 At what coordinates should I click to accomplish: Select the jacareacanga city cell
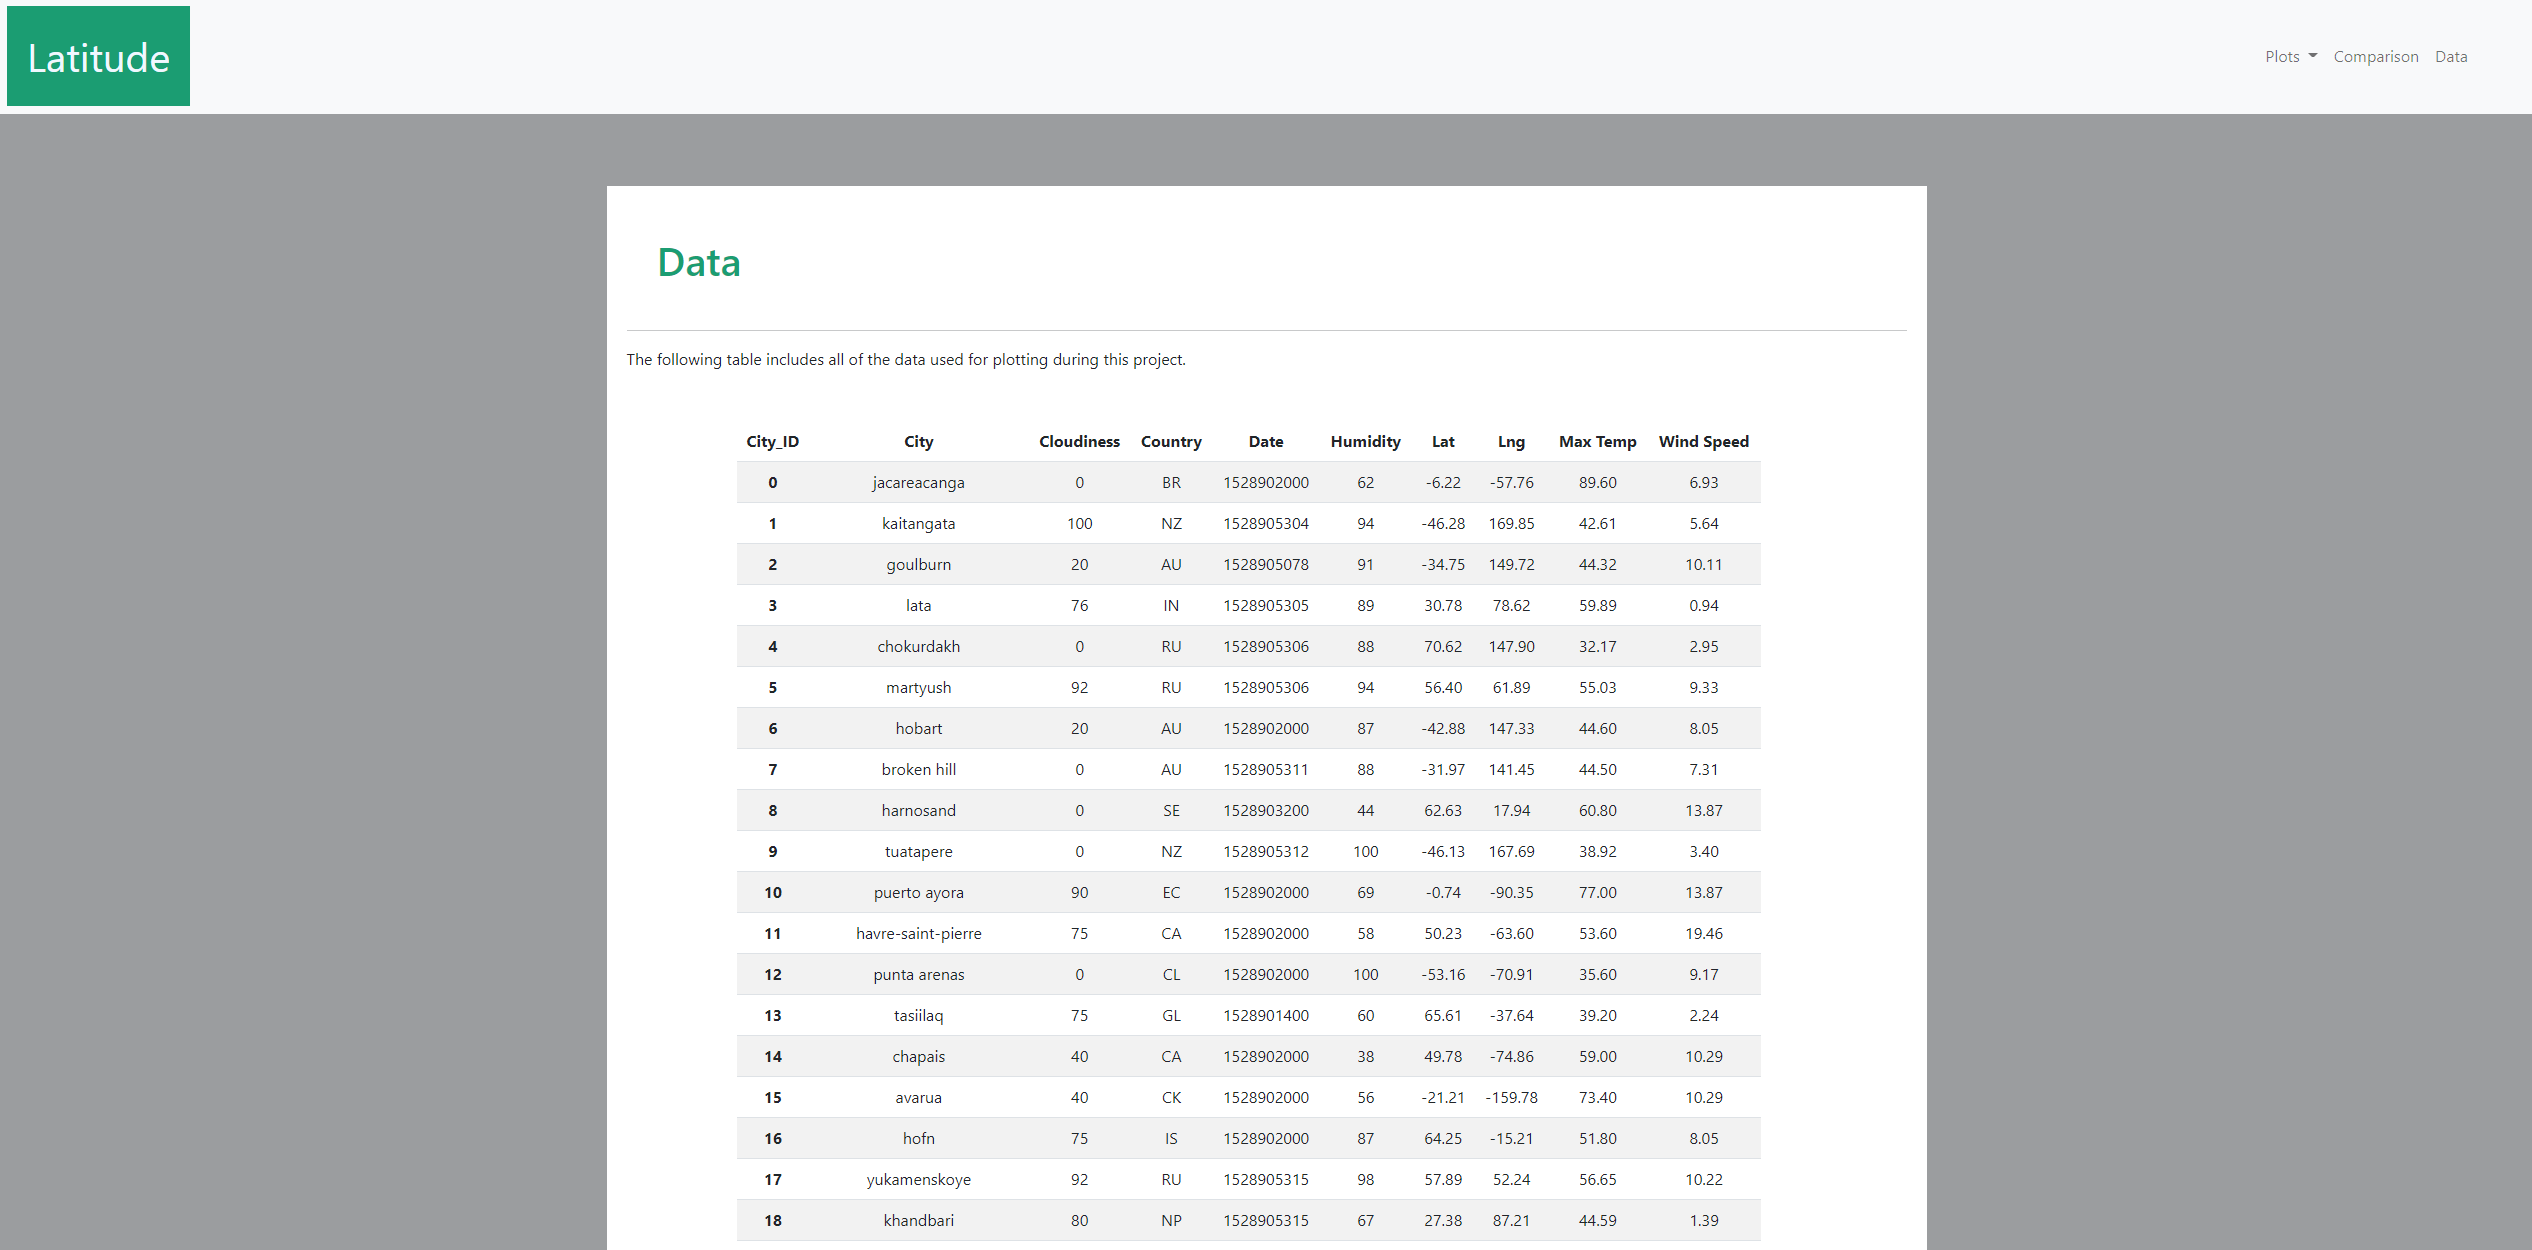coord(918,483)
